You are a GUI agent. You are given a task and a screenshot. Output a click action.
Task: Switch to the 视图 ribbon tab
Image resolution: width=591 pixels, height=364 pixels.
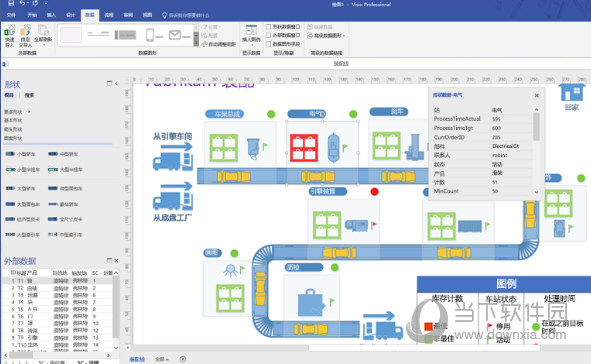click(147, 15)
